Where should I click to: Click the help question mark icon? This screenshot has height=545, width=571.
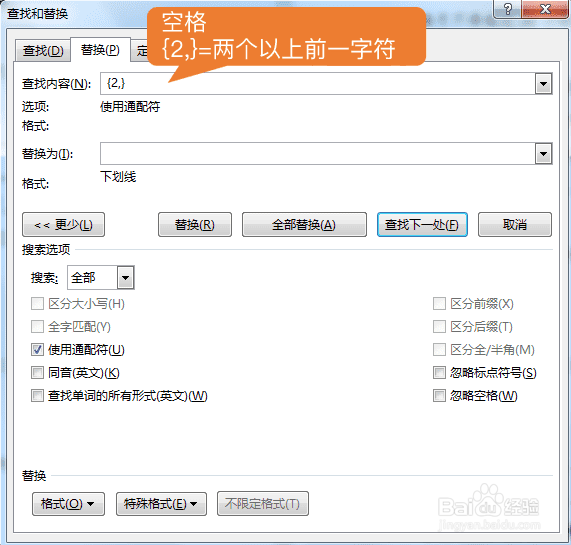coord(507,9)
